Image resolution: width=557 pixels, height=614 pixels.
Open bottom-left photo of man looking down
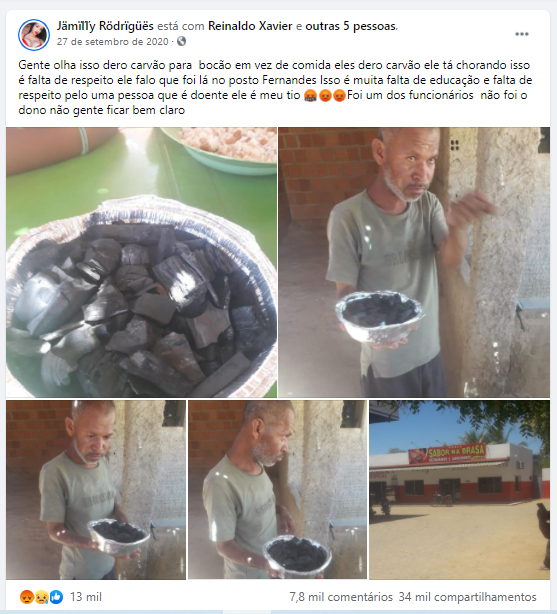click(96, 489)
